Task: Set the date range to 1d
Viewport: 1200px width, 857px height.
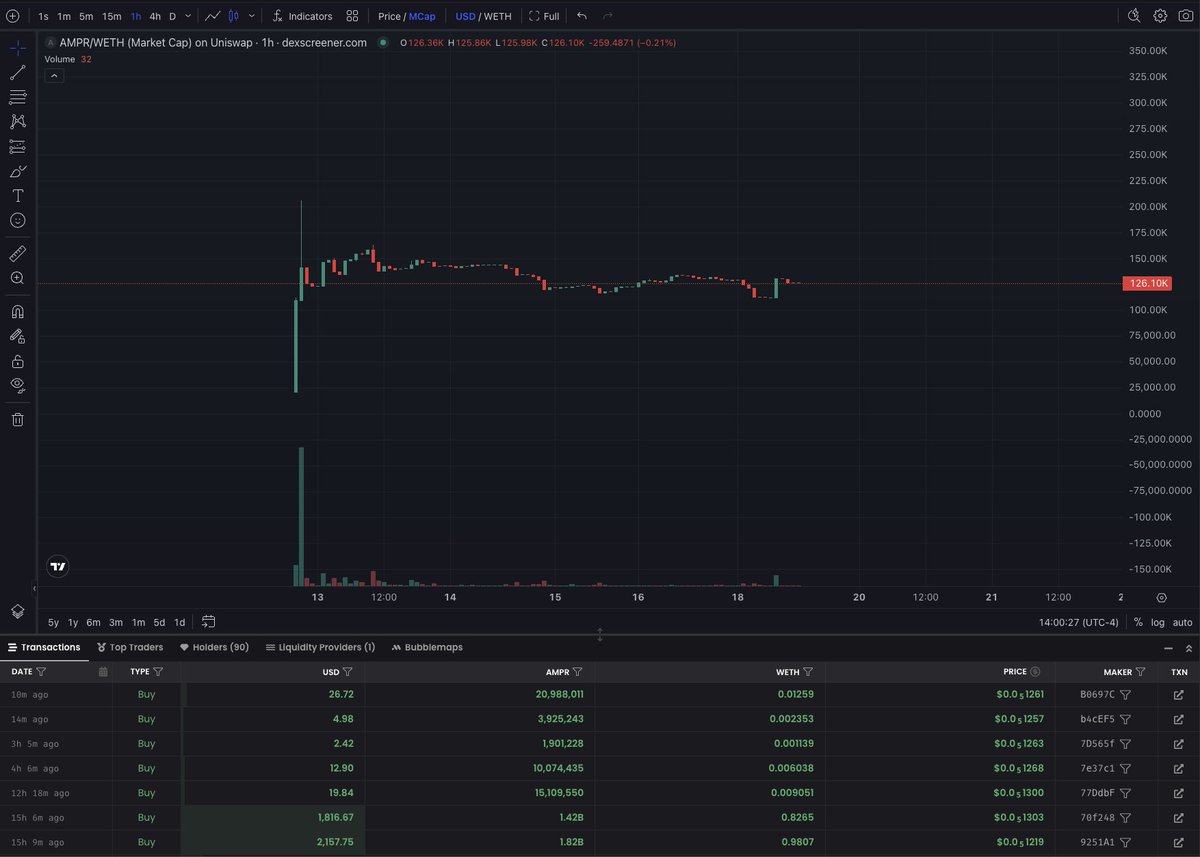Action: tap(180, 622)
